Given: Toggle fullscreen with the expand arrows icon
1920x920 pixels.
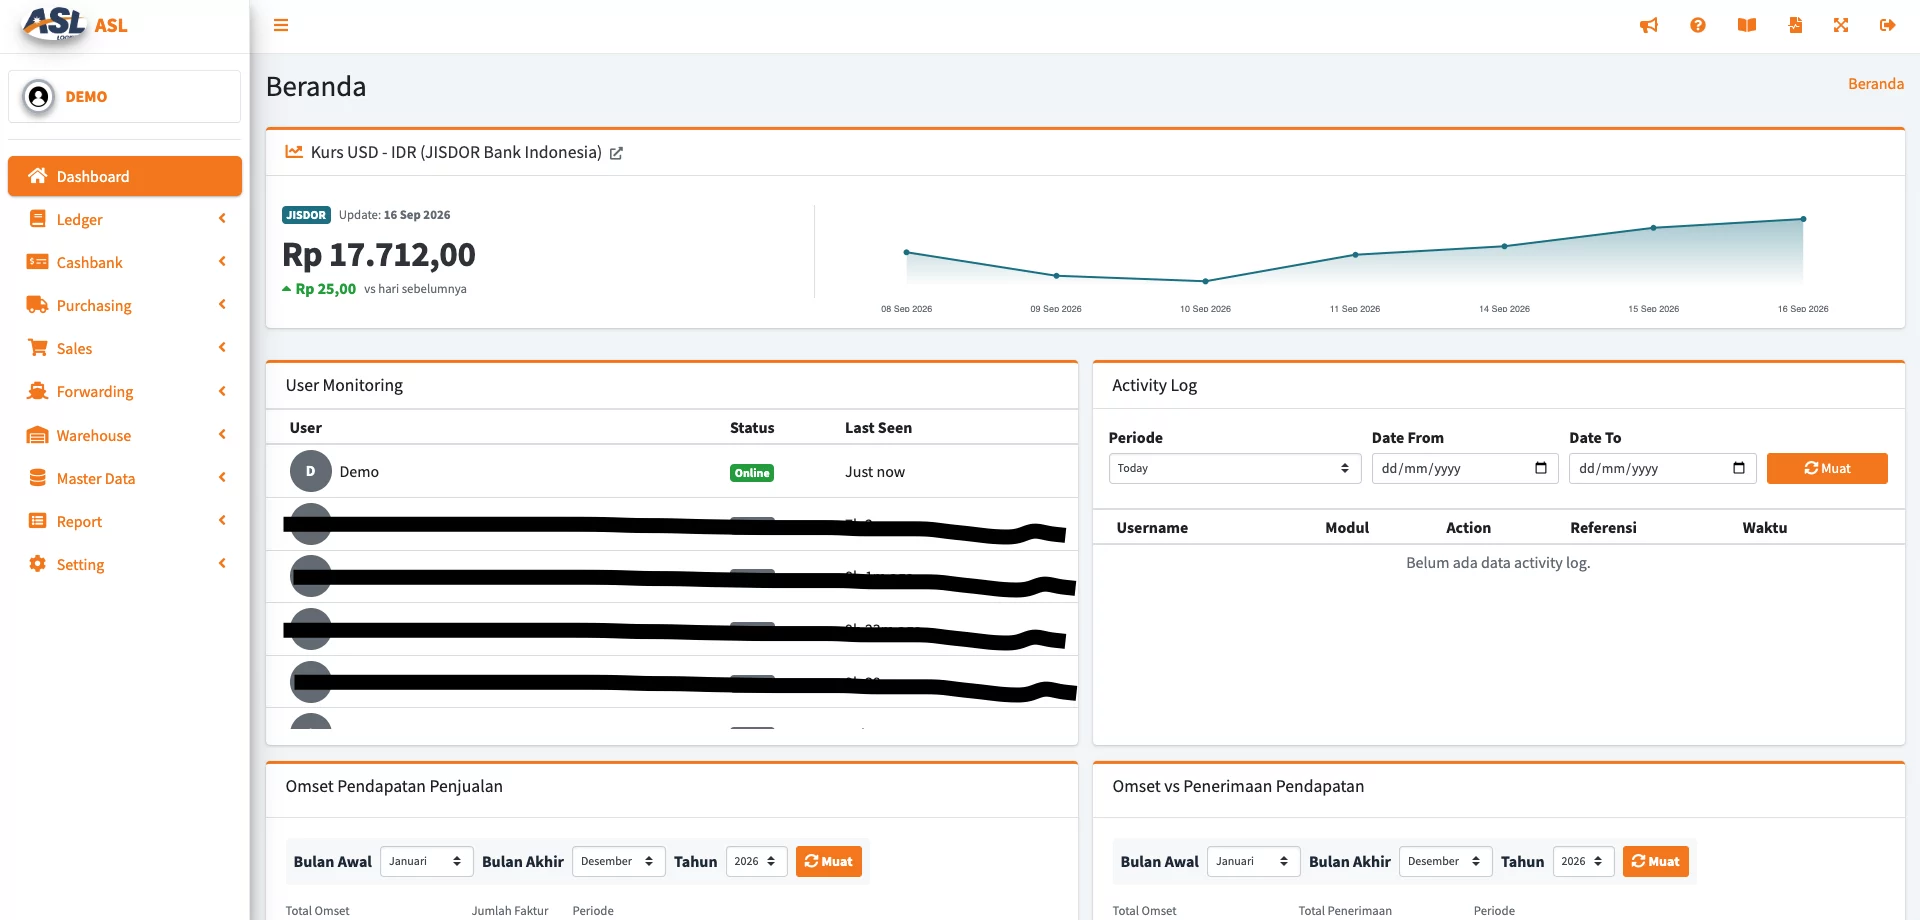Looking at the screenshot, I should click(x=1841, y=25).
